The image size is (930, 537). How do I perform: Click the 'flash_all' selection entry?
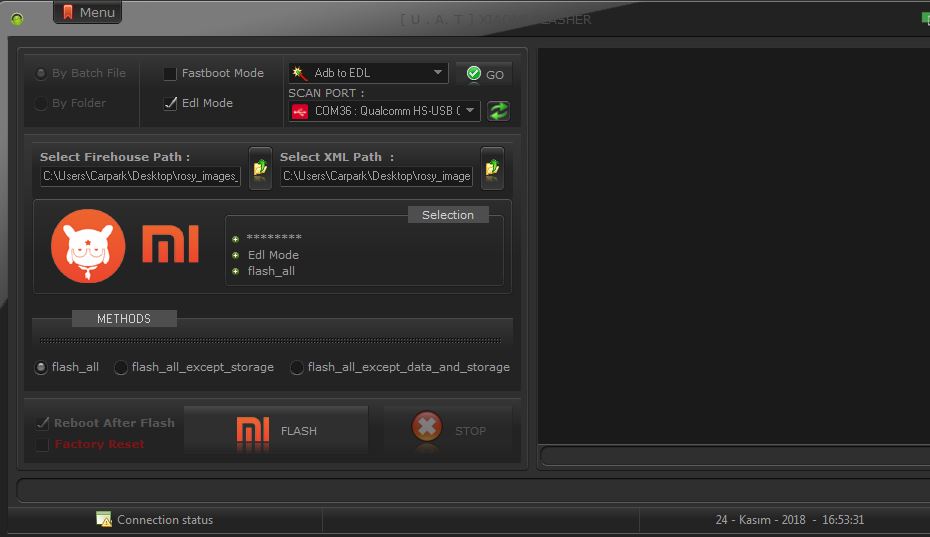[271, 271]
